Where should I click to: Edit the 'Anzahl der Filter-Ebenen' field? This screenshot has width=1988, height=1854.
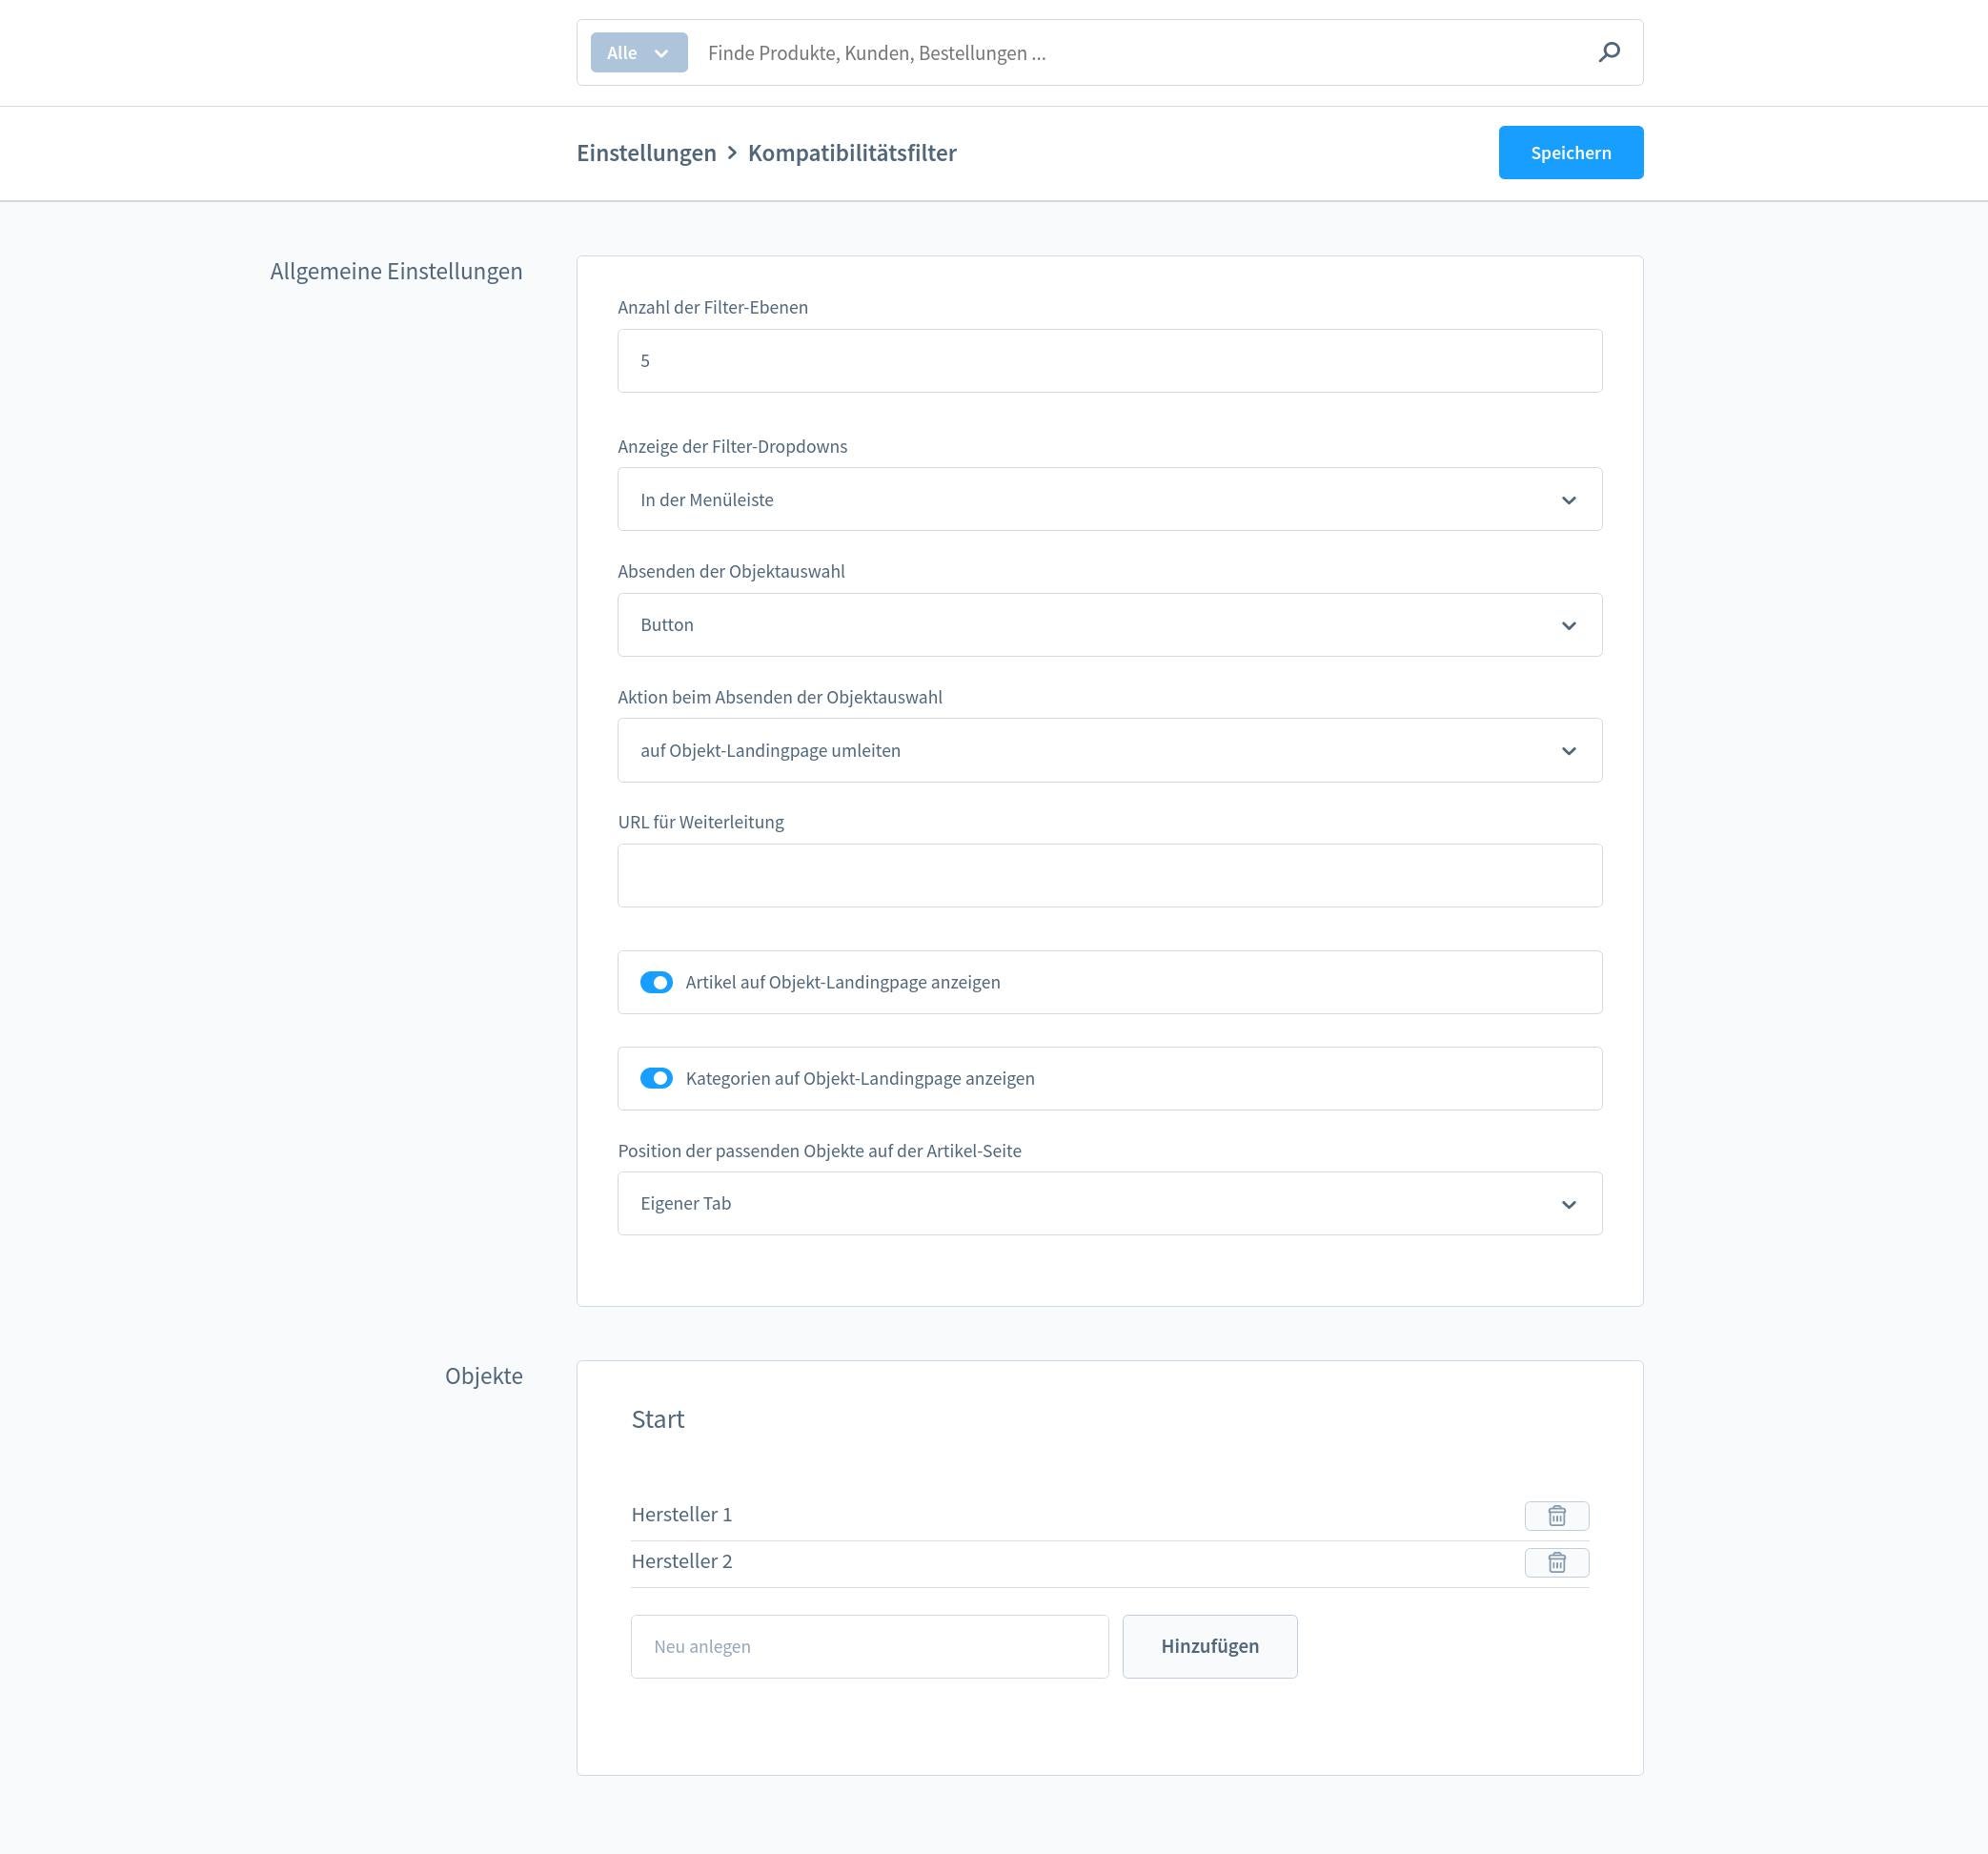click(x=1109, y=361)
